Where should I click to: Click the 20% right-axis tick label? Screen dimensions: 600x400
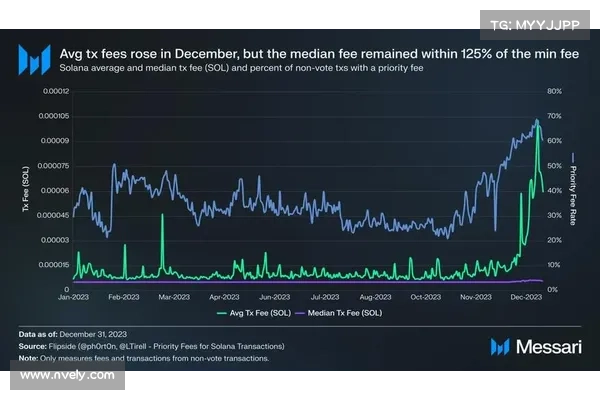554,240
